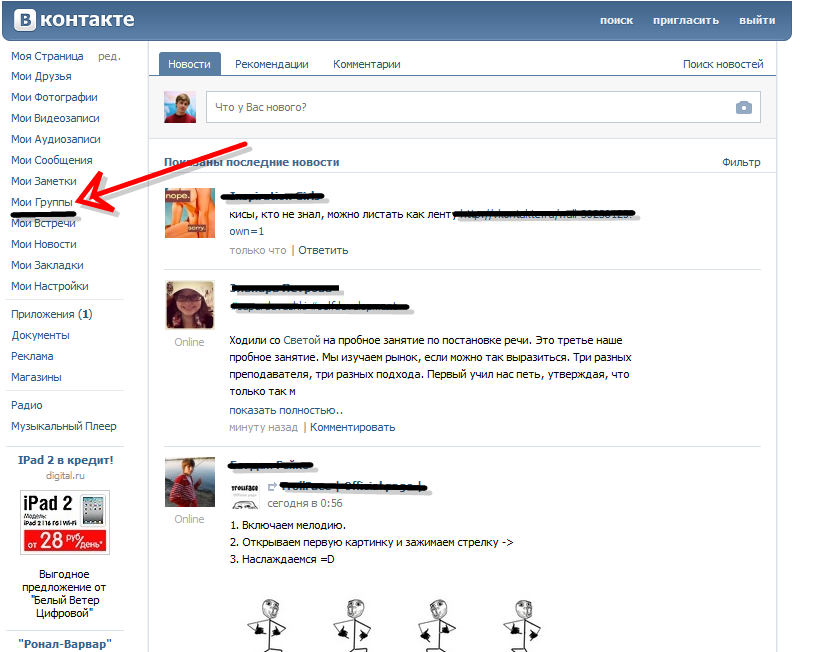Screen dimensions: 820x652
Task: Click Комментировать under the post
Action: 352,427
